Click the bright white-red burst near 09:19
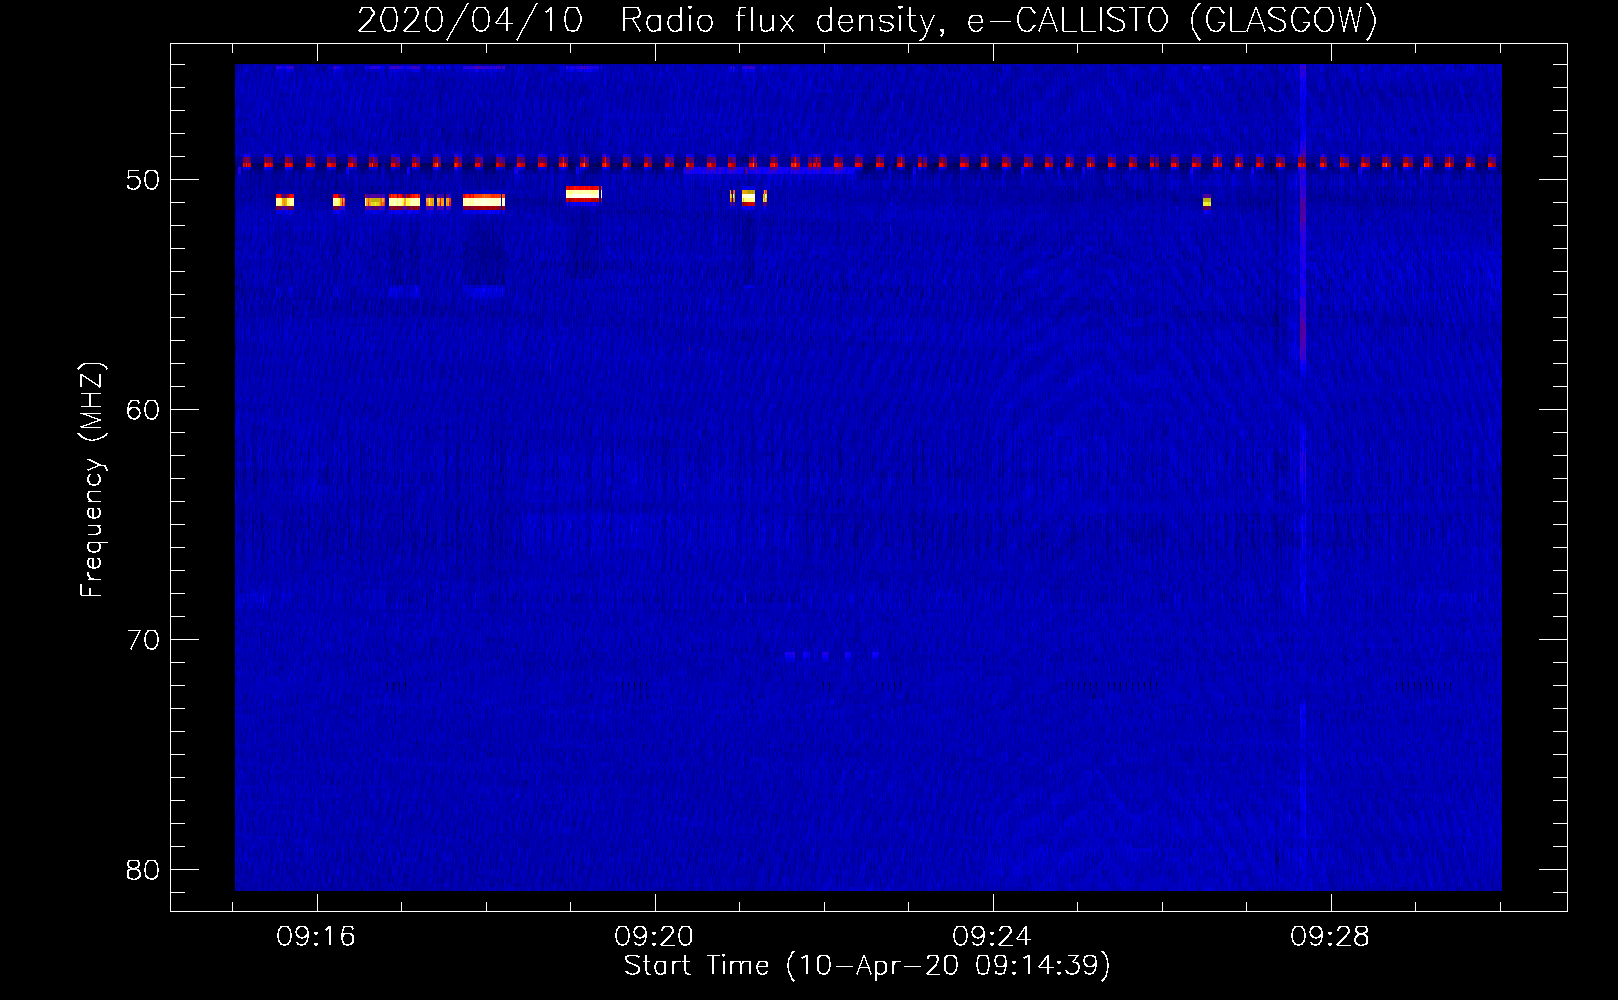Screen dimensions: 1618x1000 tap(583, 194)
